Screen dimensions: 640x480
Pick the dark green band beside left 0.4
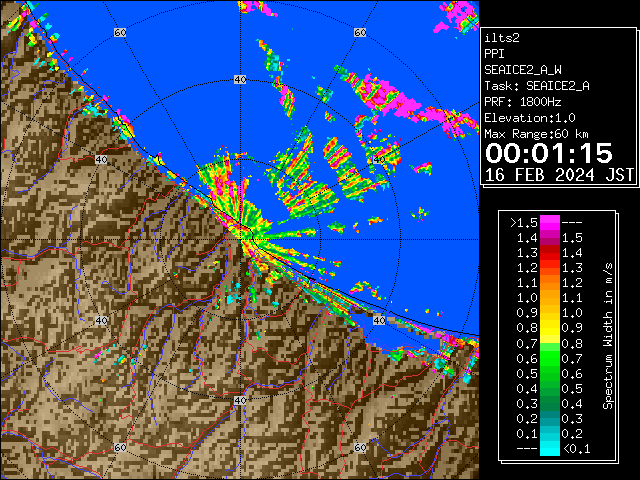(549, 389)
